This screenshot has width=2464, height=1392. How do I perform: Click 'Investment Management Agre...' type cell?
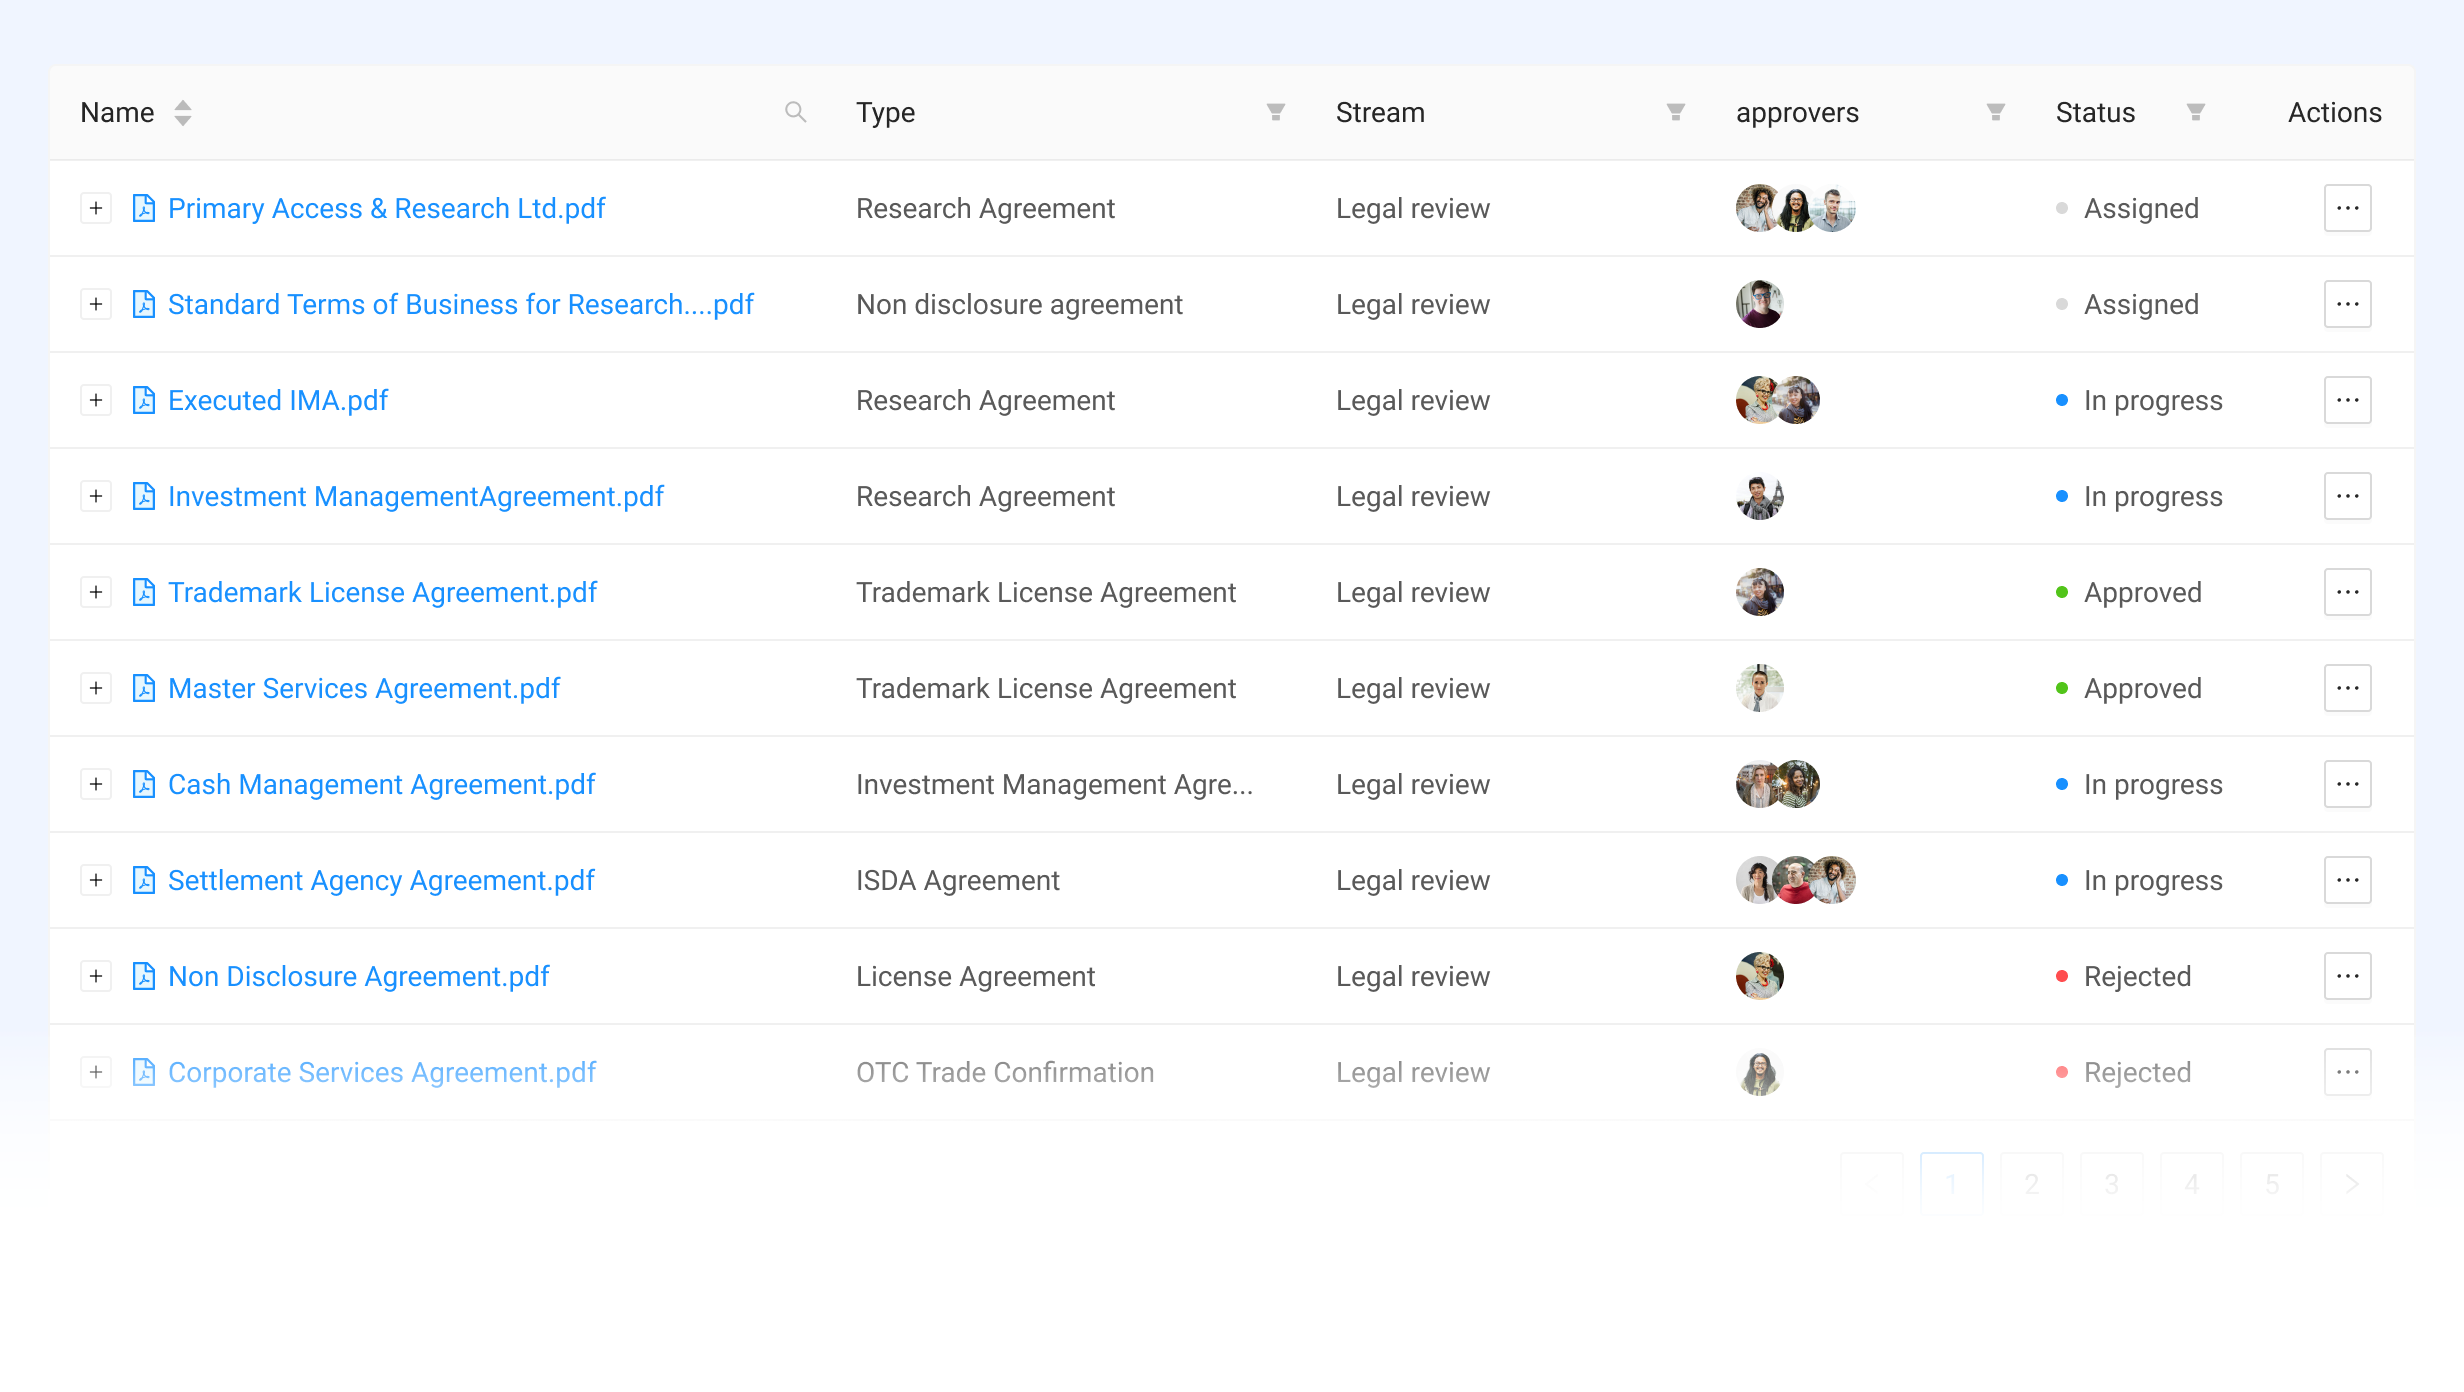pyautogui.click(x=1054, y=784)
